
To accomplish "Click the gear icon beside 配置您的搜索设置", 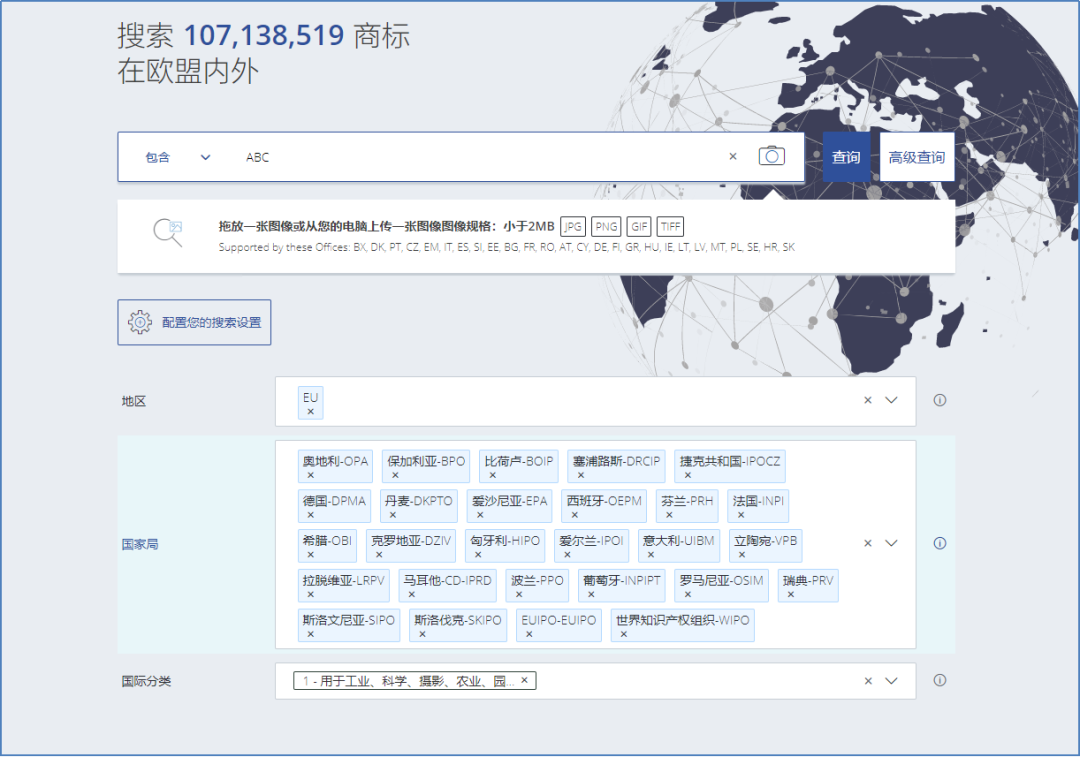I will (x=138, y=321).
